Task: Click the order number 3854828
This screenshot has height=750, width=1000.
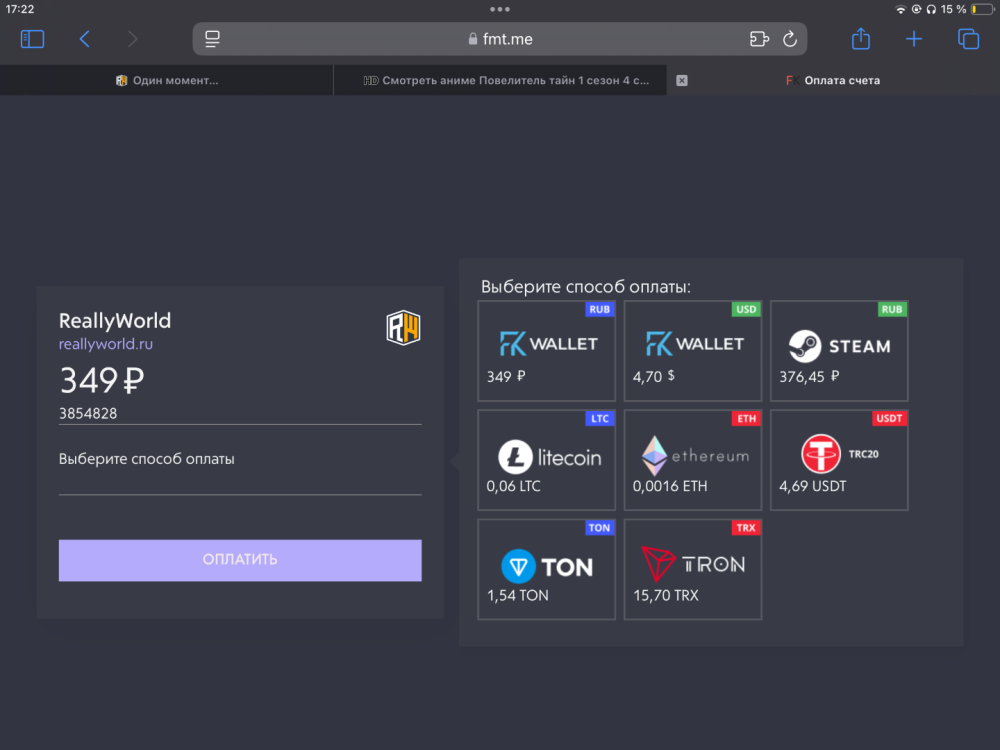Action: (88, 413)
